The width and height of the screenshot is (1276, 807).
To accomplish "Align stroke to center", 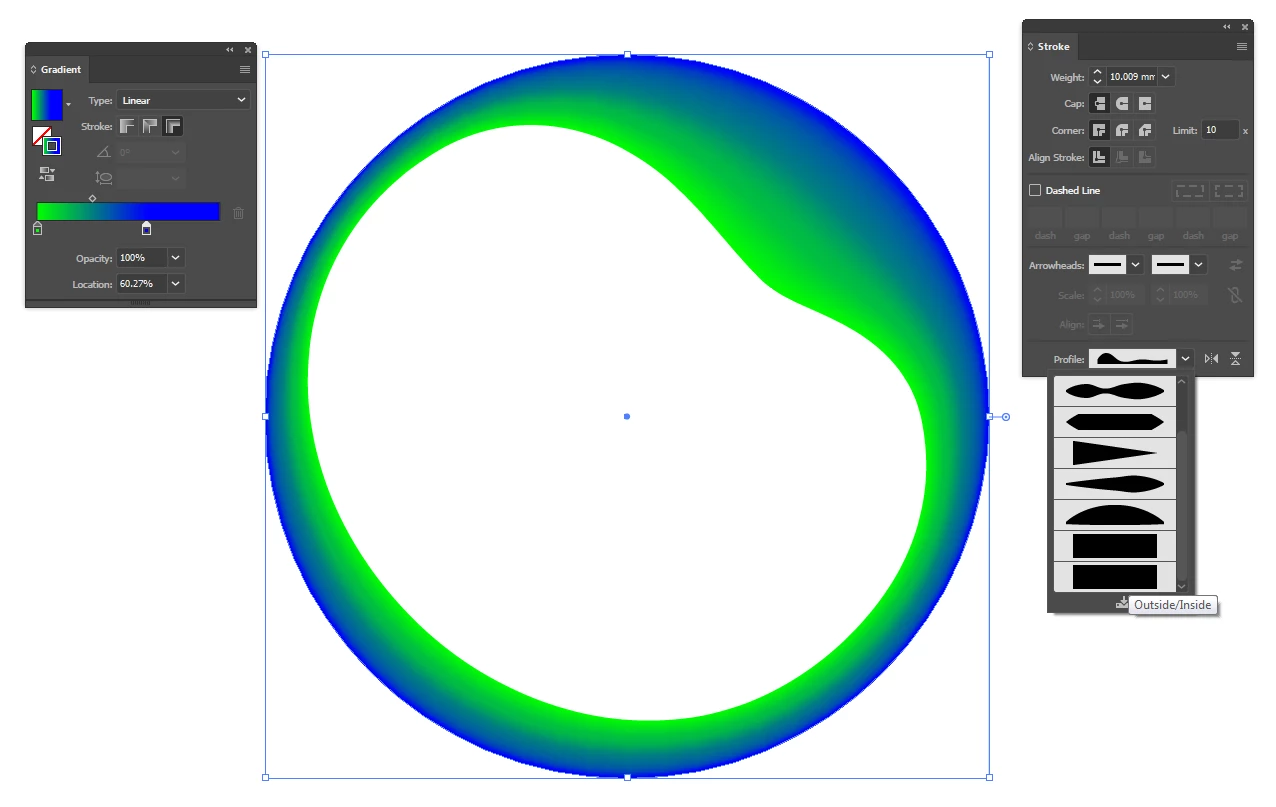I will [x=1099, y=157].
